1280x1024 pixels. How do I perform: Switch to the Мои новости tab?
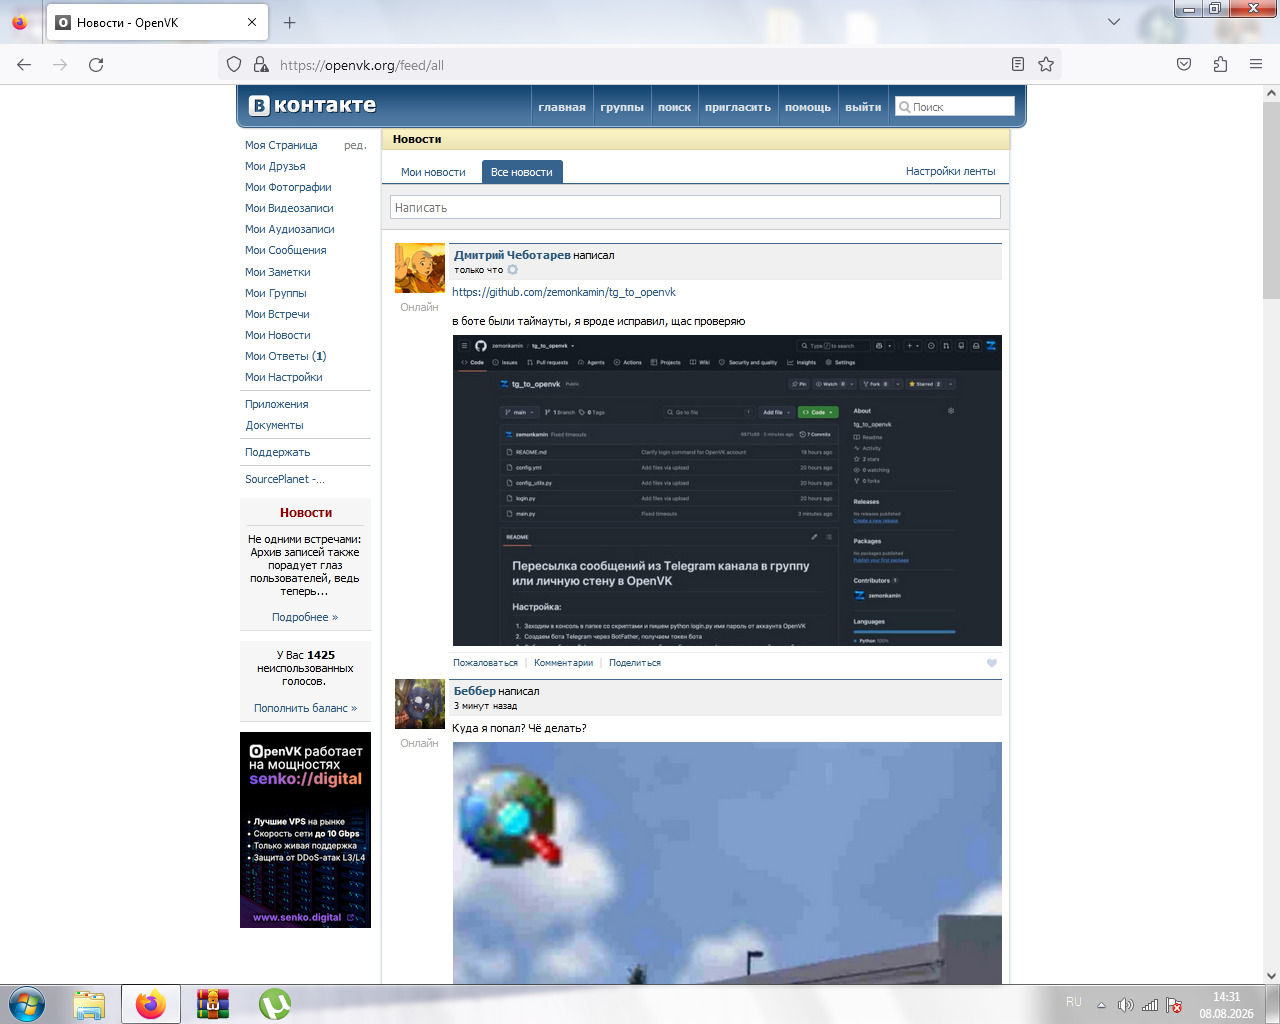pyautogui.click(x=433, y=172)
